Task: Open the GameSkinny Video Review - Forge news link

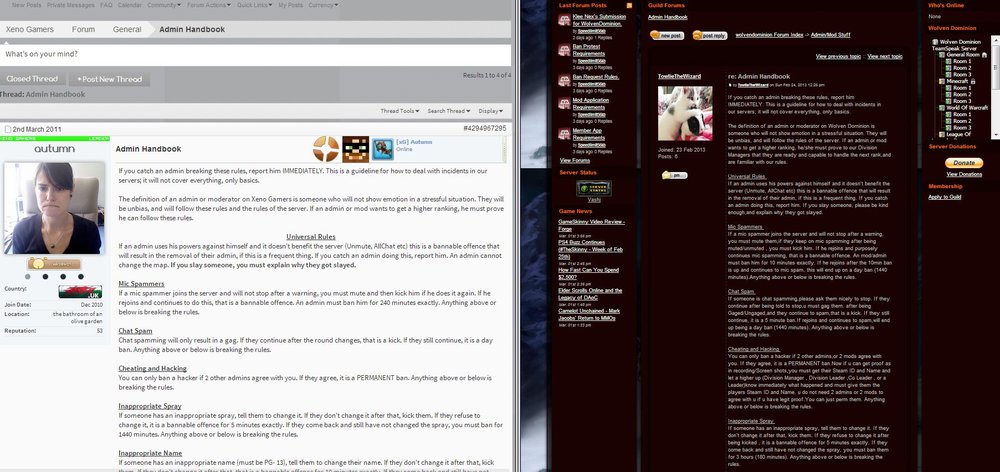Action: point(591,225)
